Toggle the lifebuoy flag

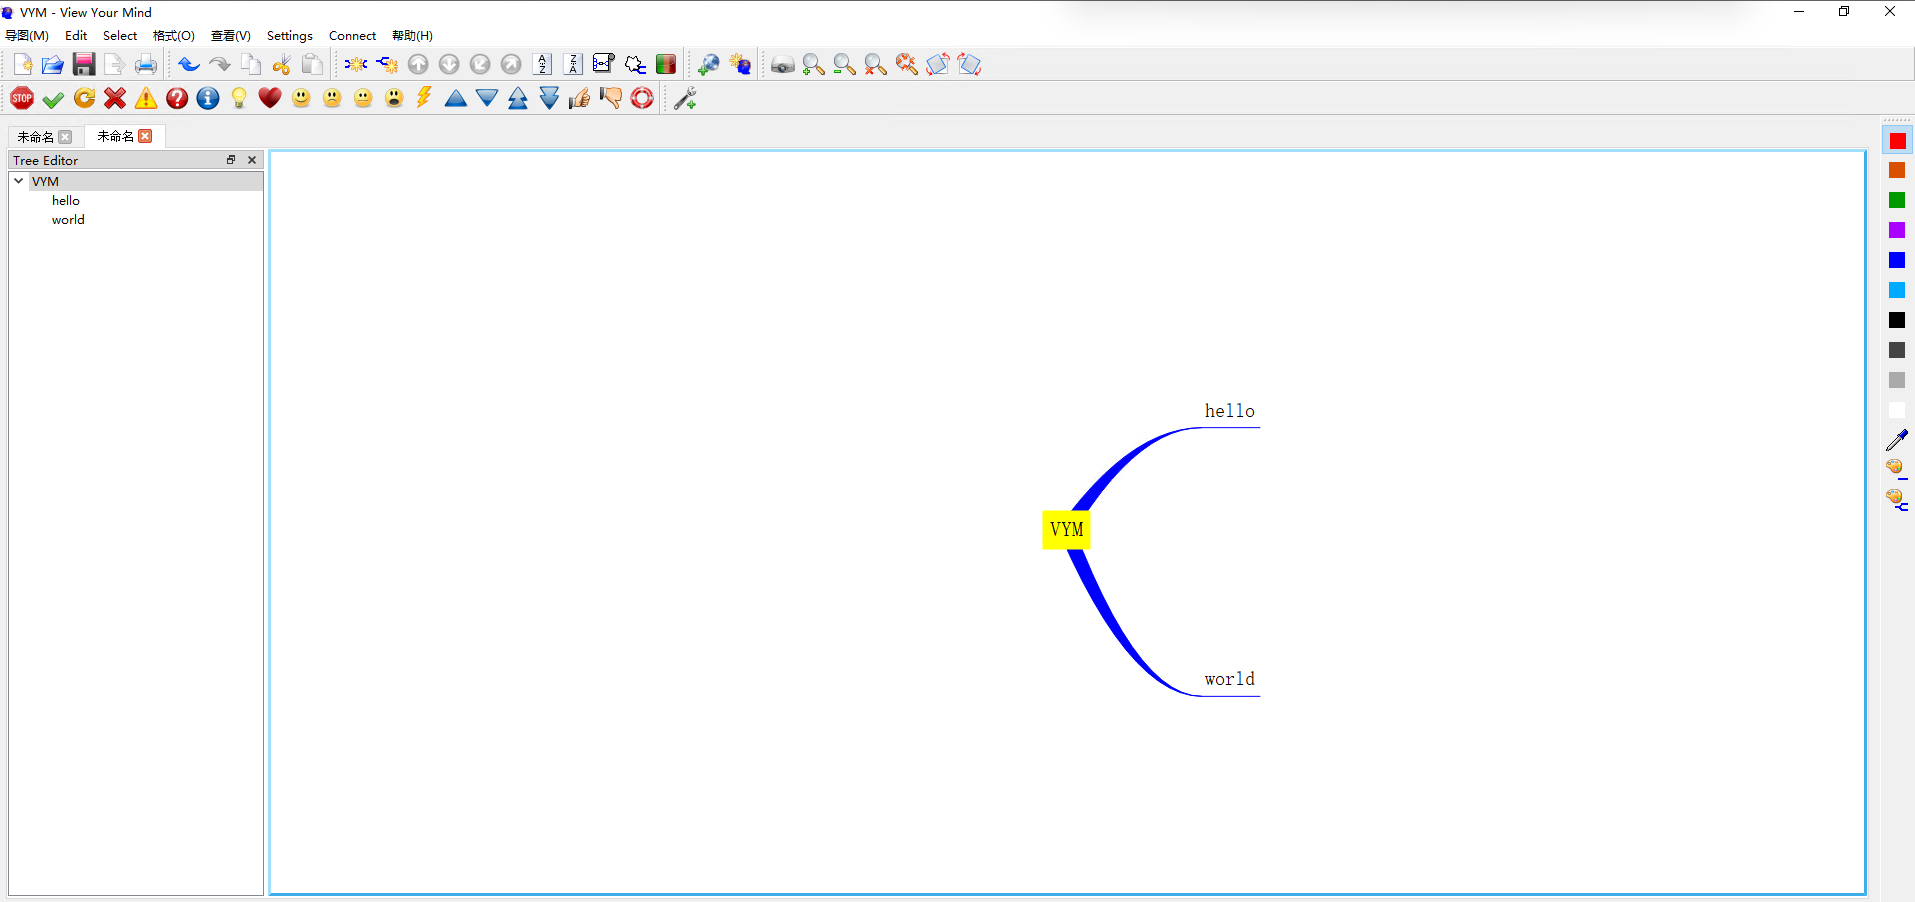[x=642, y=98]
